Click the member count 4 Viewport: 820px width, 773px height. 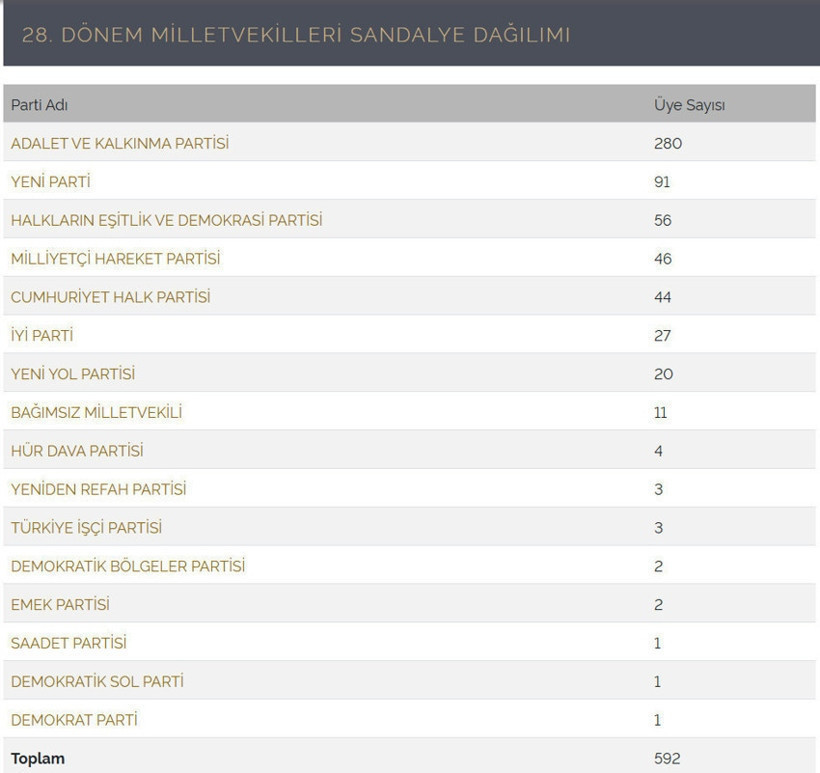point(658,451)
